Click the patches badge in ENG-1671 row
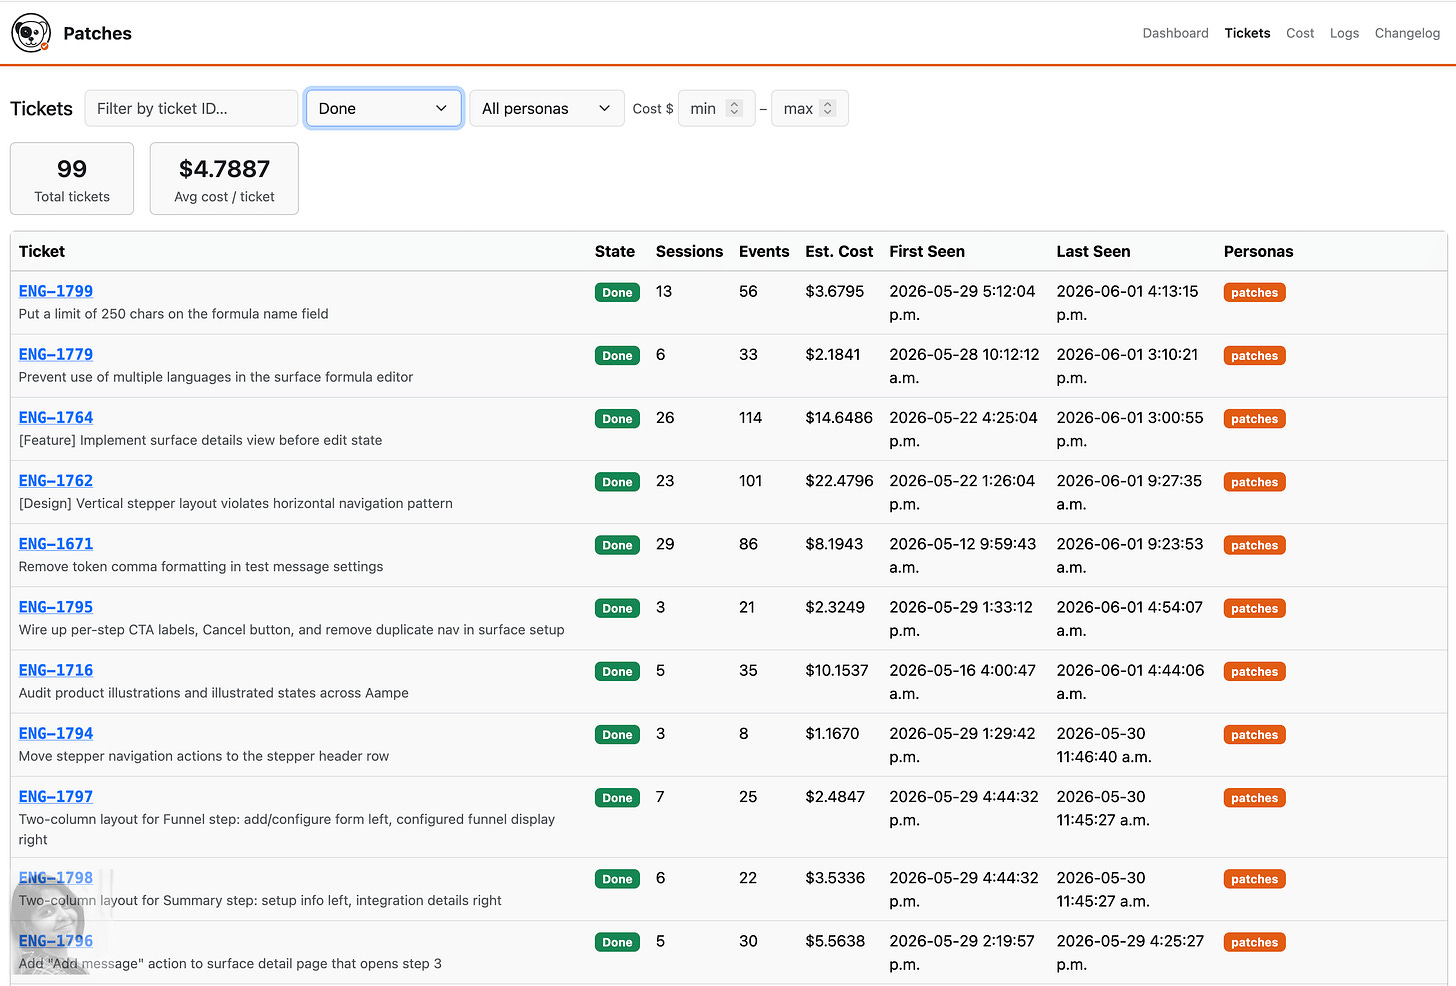 pyautogui.click(x=1254, y=544)
